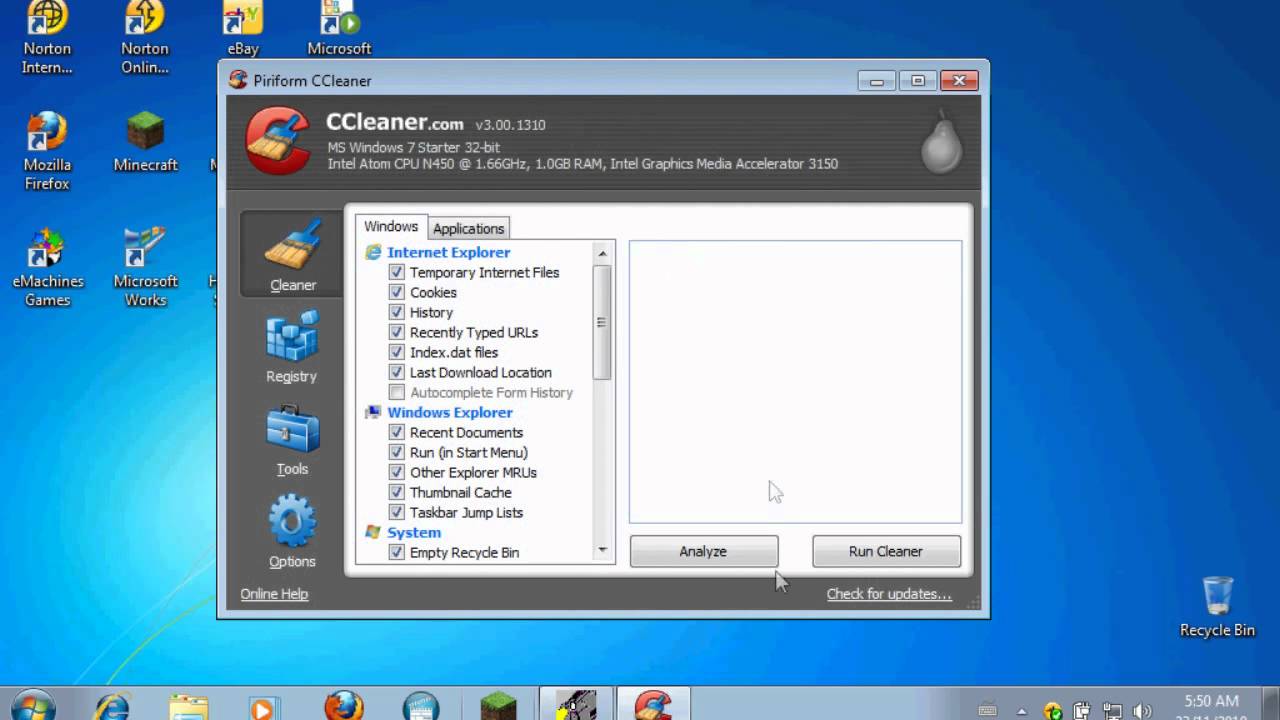Toggle Recently Typed URLs checkbox
The image size is (1280, 720).
coord(397,332)
